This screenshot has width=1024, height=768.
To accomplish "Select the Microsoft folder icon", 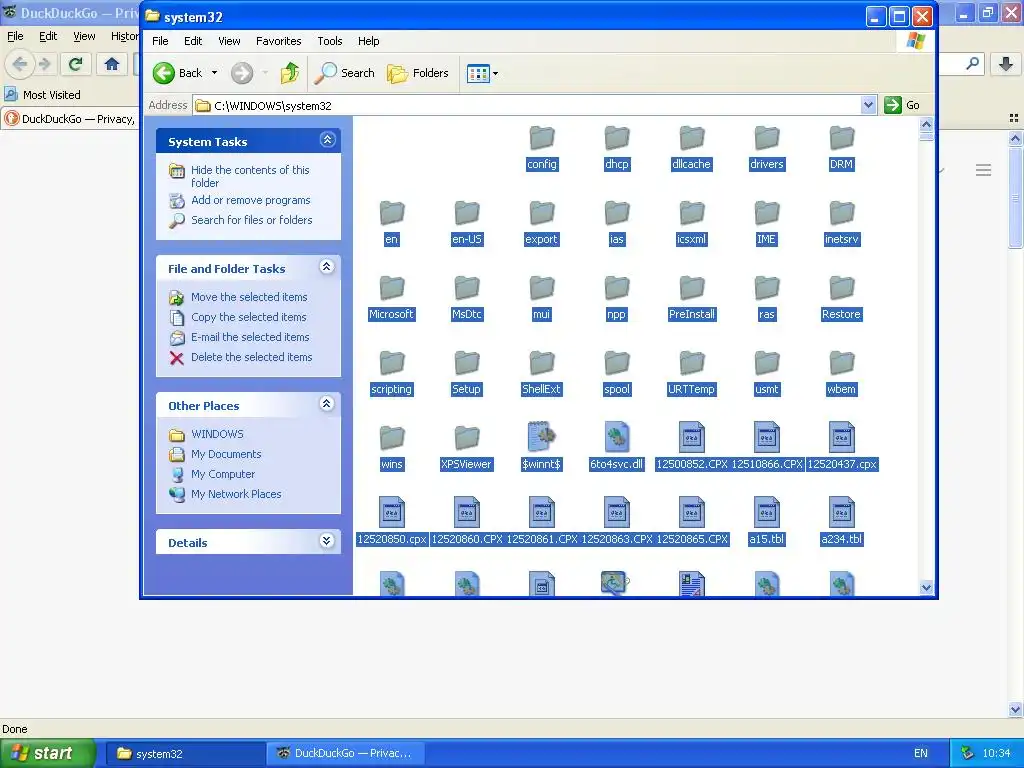I will (392, 289).
